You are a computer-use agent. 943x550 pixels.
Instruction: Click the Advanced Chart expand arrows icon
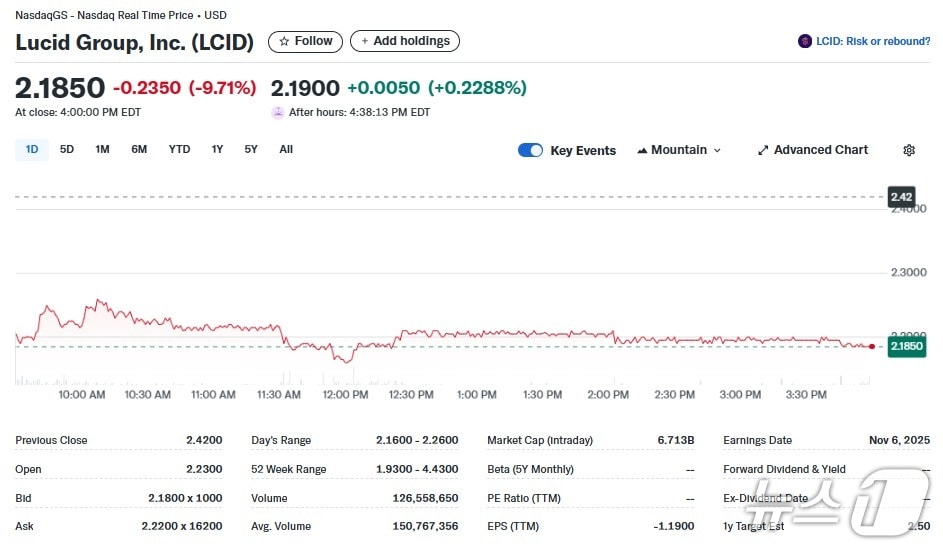click(763, 150)
